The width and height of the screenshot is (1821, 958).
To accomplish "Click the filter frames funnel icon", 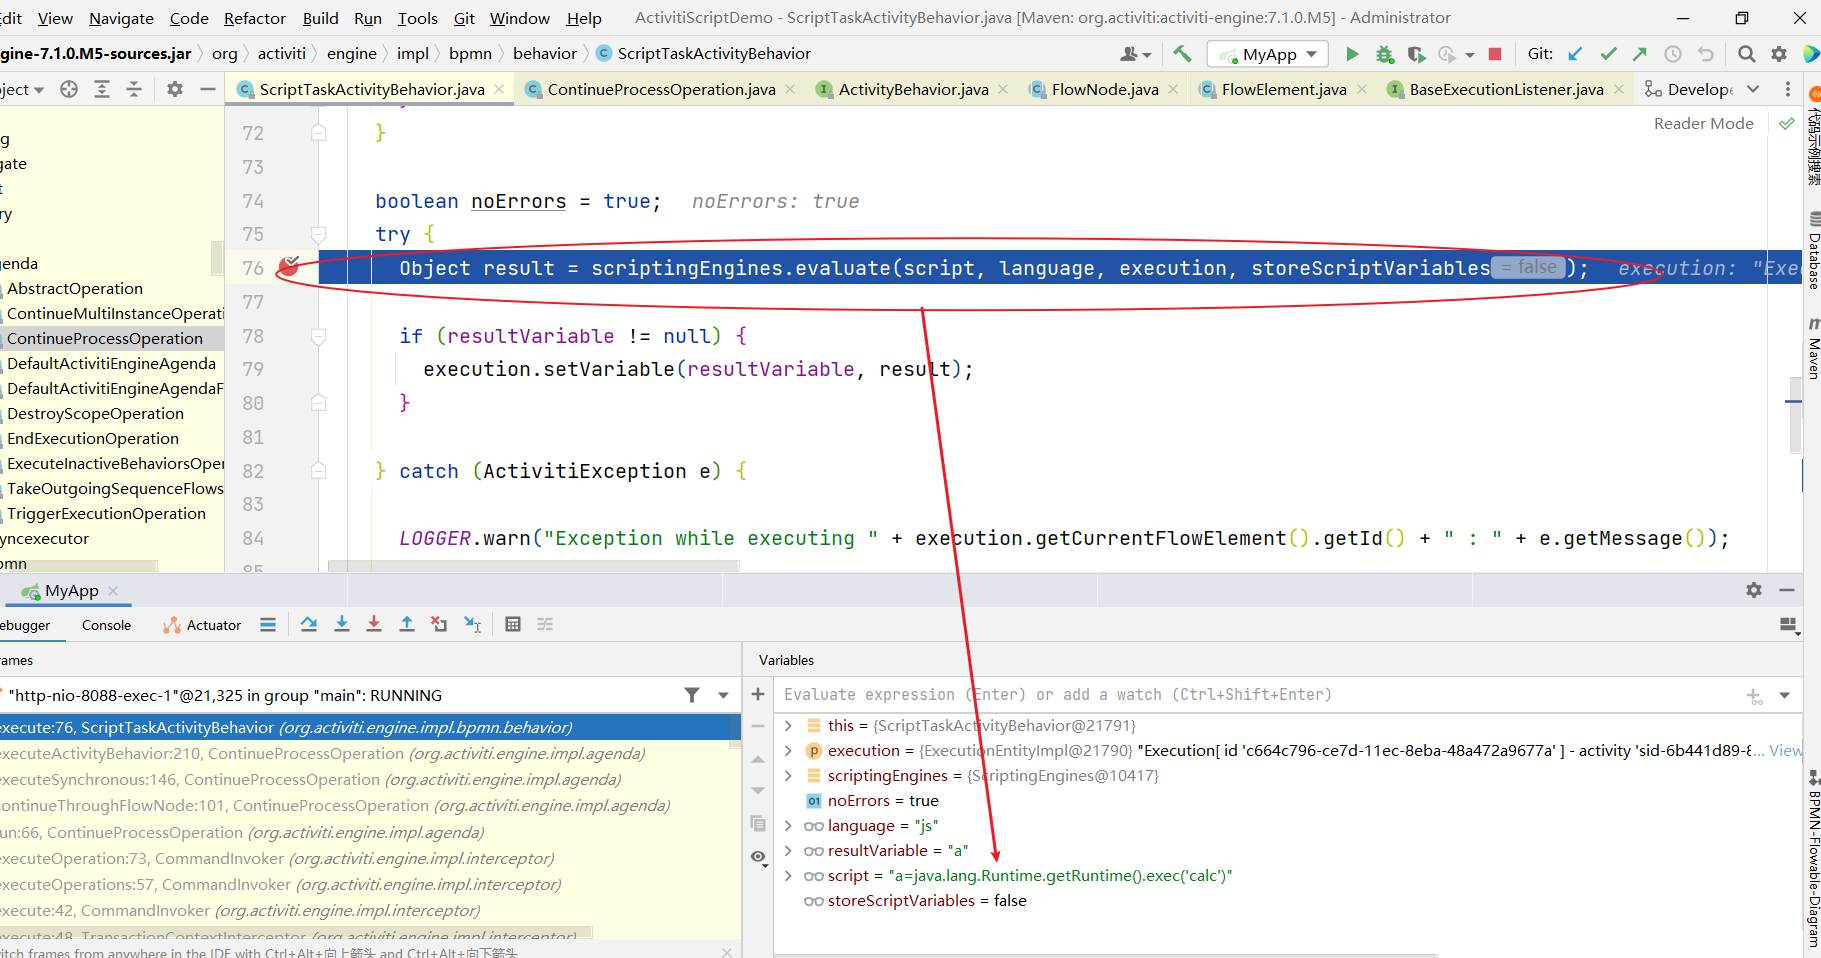I will tap(692, 695).
